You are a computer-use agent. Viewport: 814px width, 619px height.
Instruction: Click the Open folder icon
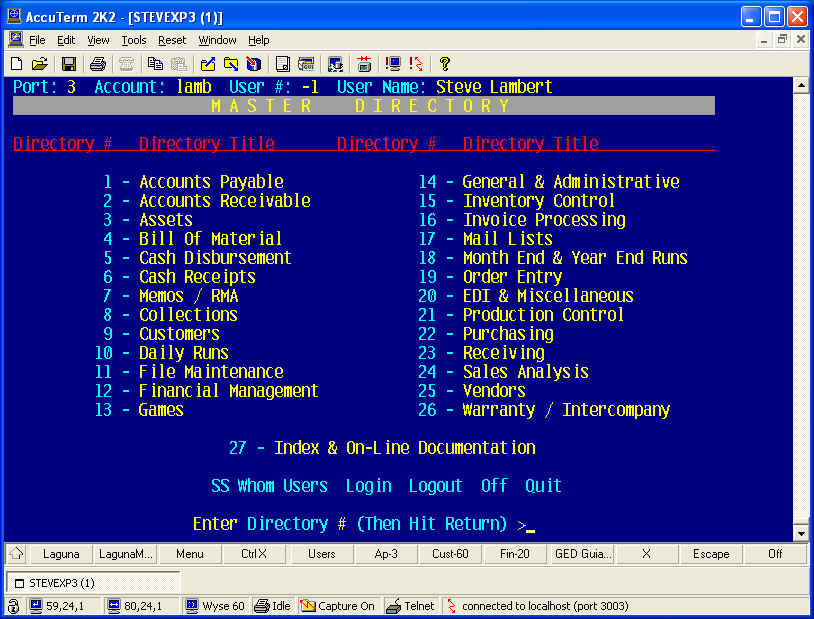[39, 64]
